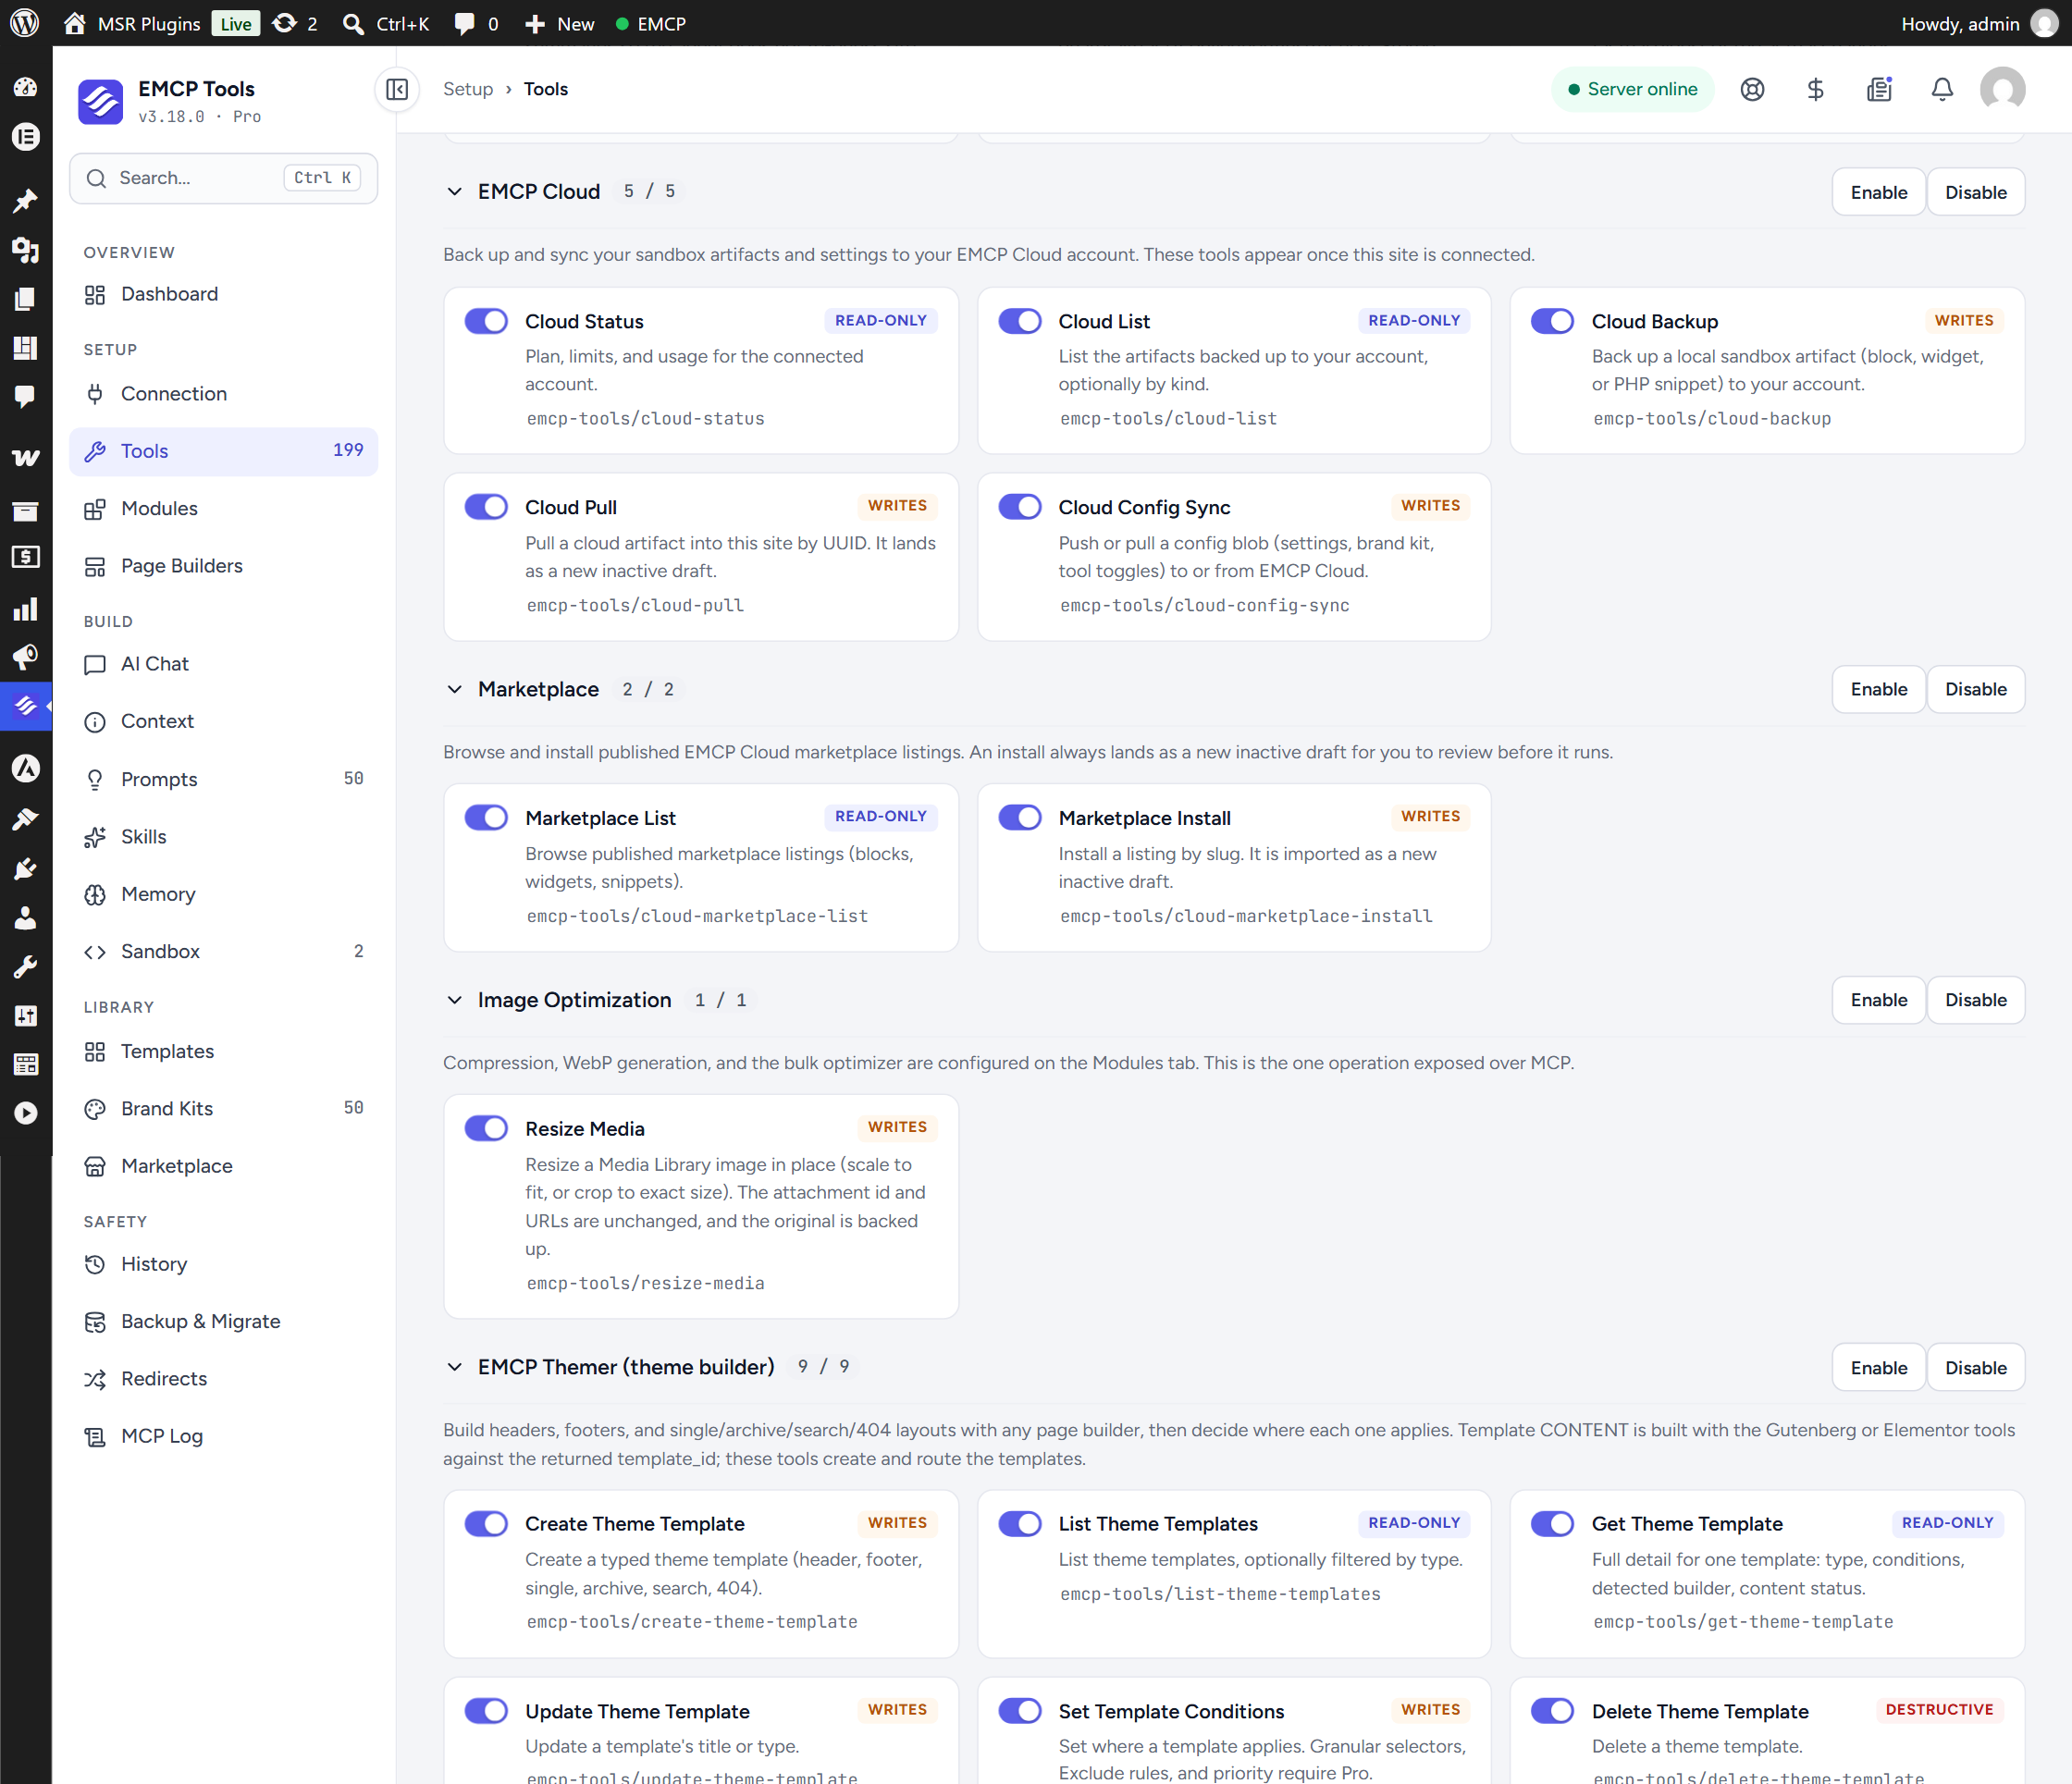Toggle the Delete Theme Template switch

[1553, 1710]
